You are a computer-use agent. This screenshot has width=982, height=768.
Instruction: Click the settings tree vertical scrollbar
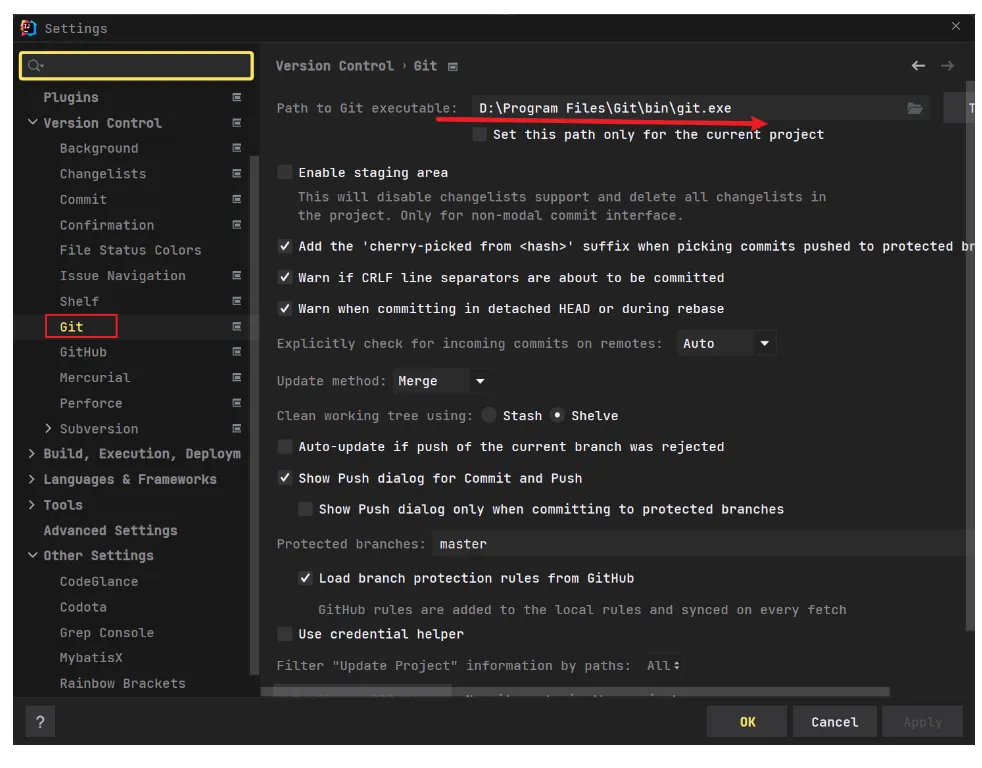click(254, 413)
